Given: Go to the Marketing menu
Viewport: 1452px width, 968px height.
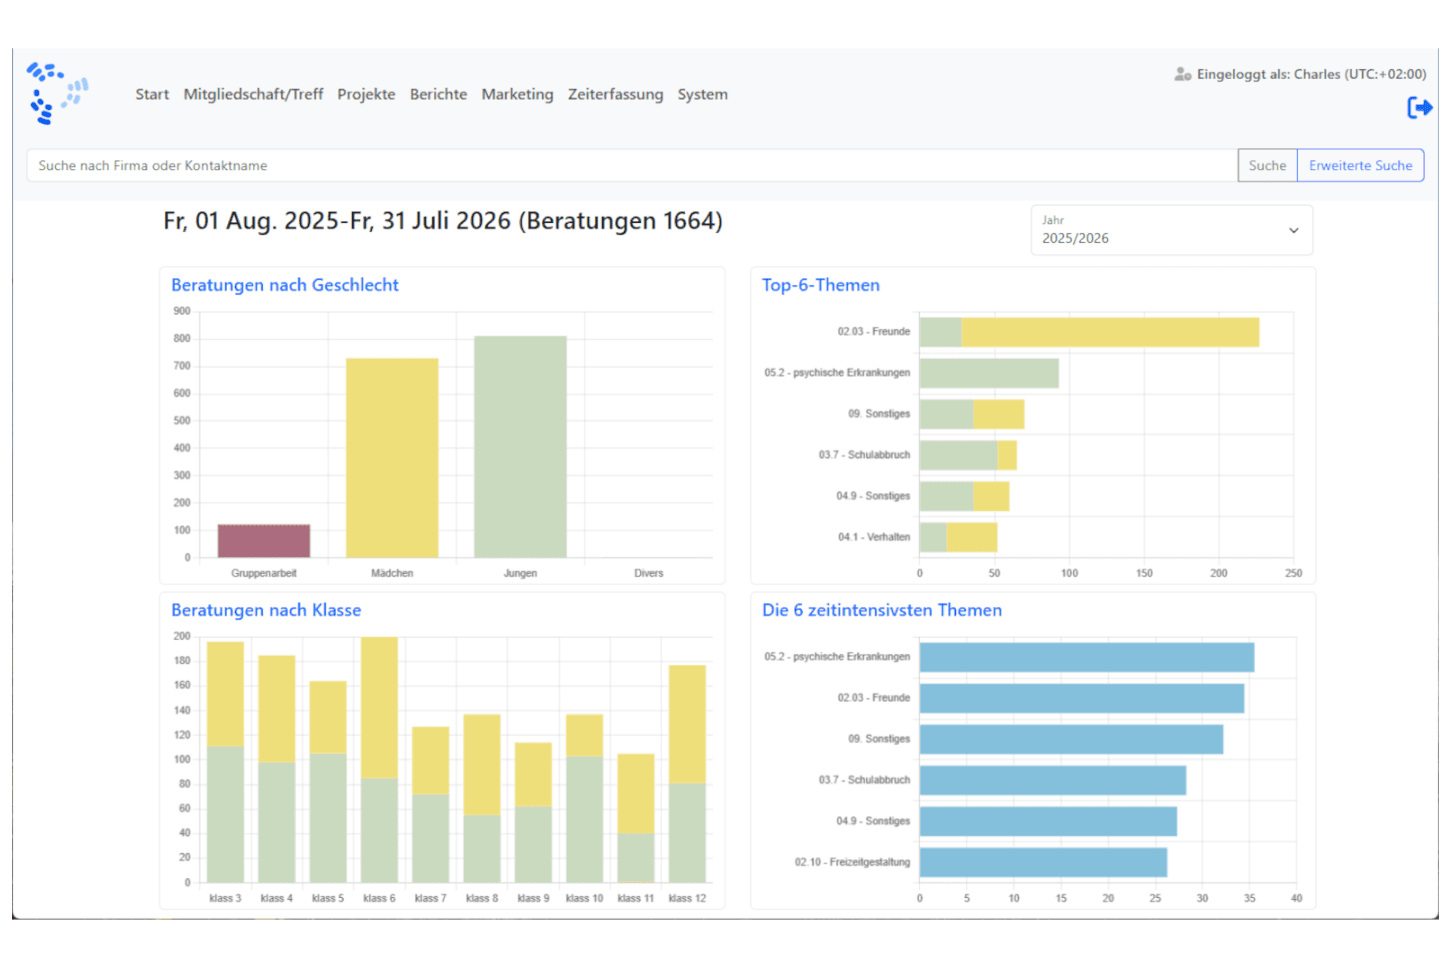Looking at the screenshot, I should 517,94.
